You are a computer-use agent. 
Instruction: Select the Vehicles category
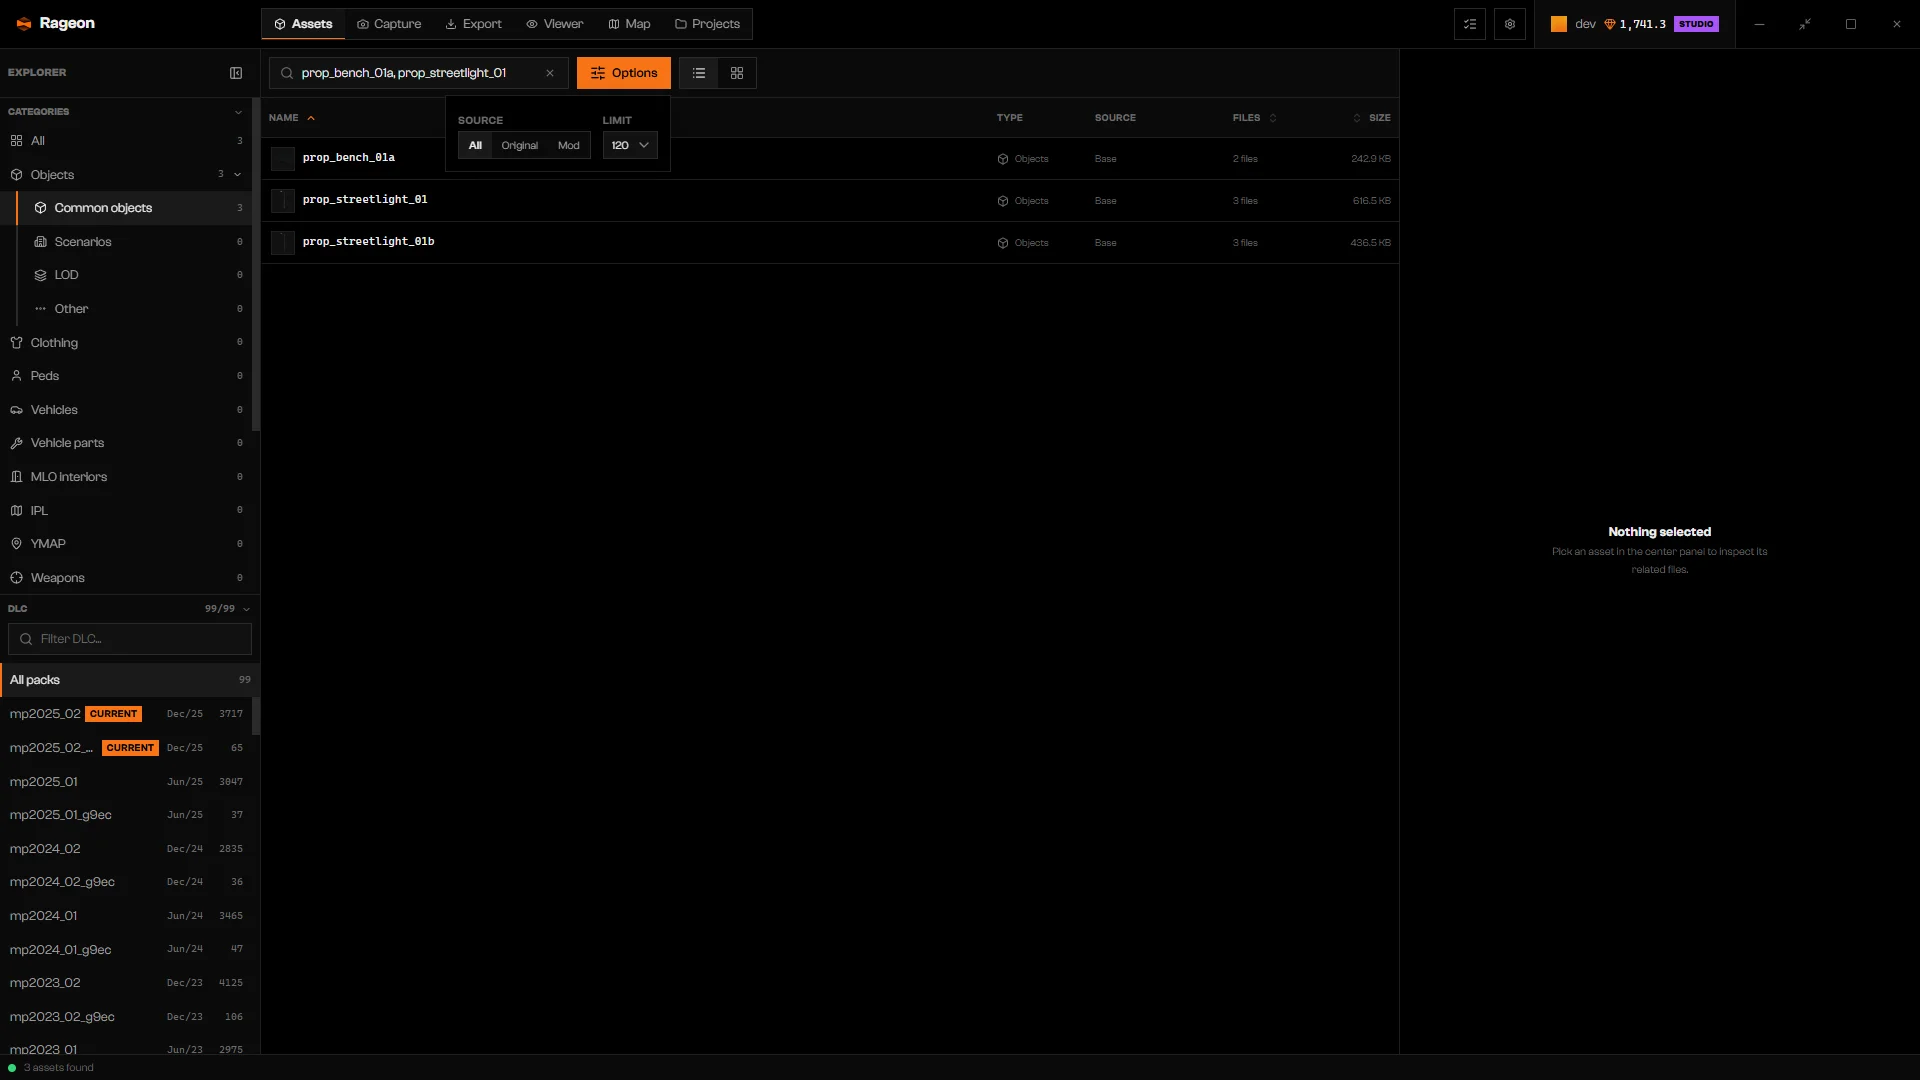[126, 410]
